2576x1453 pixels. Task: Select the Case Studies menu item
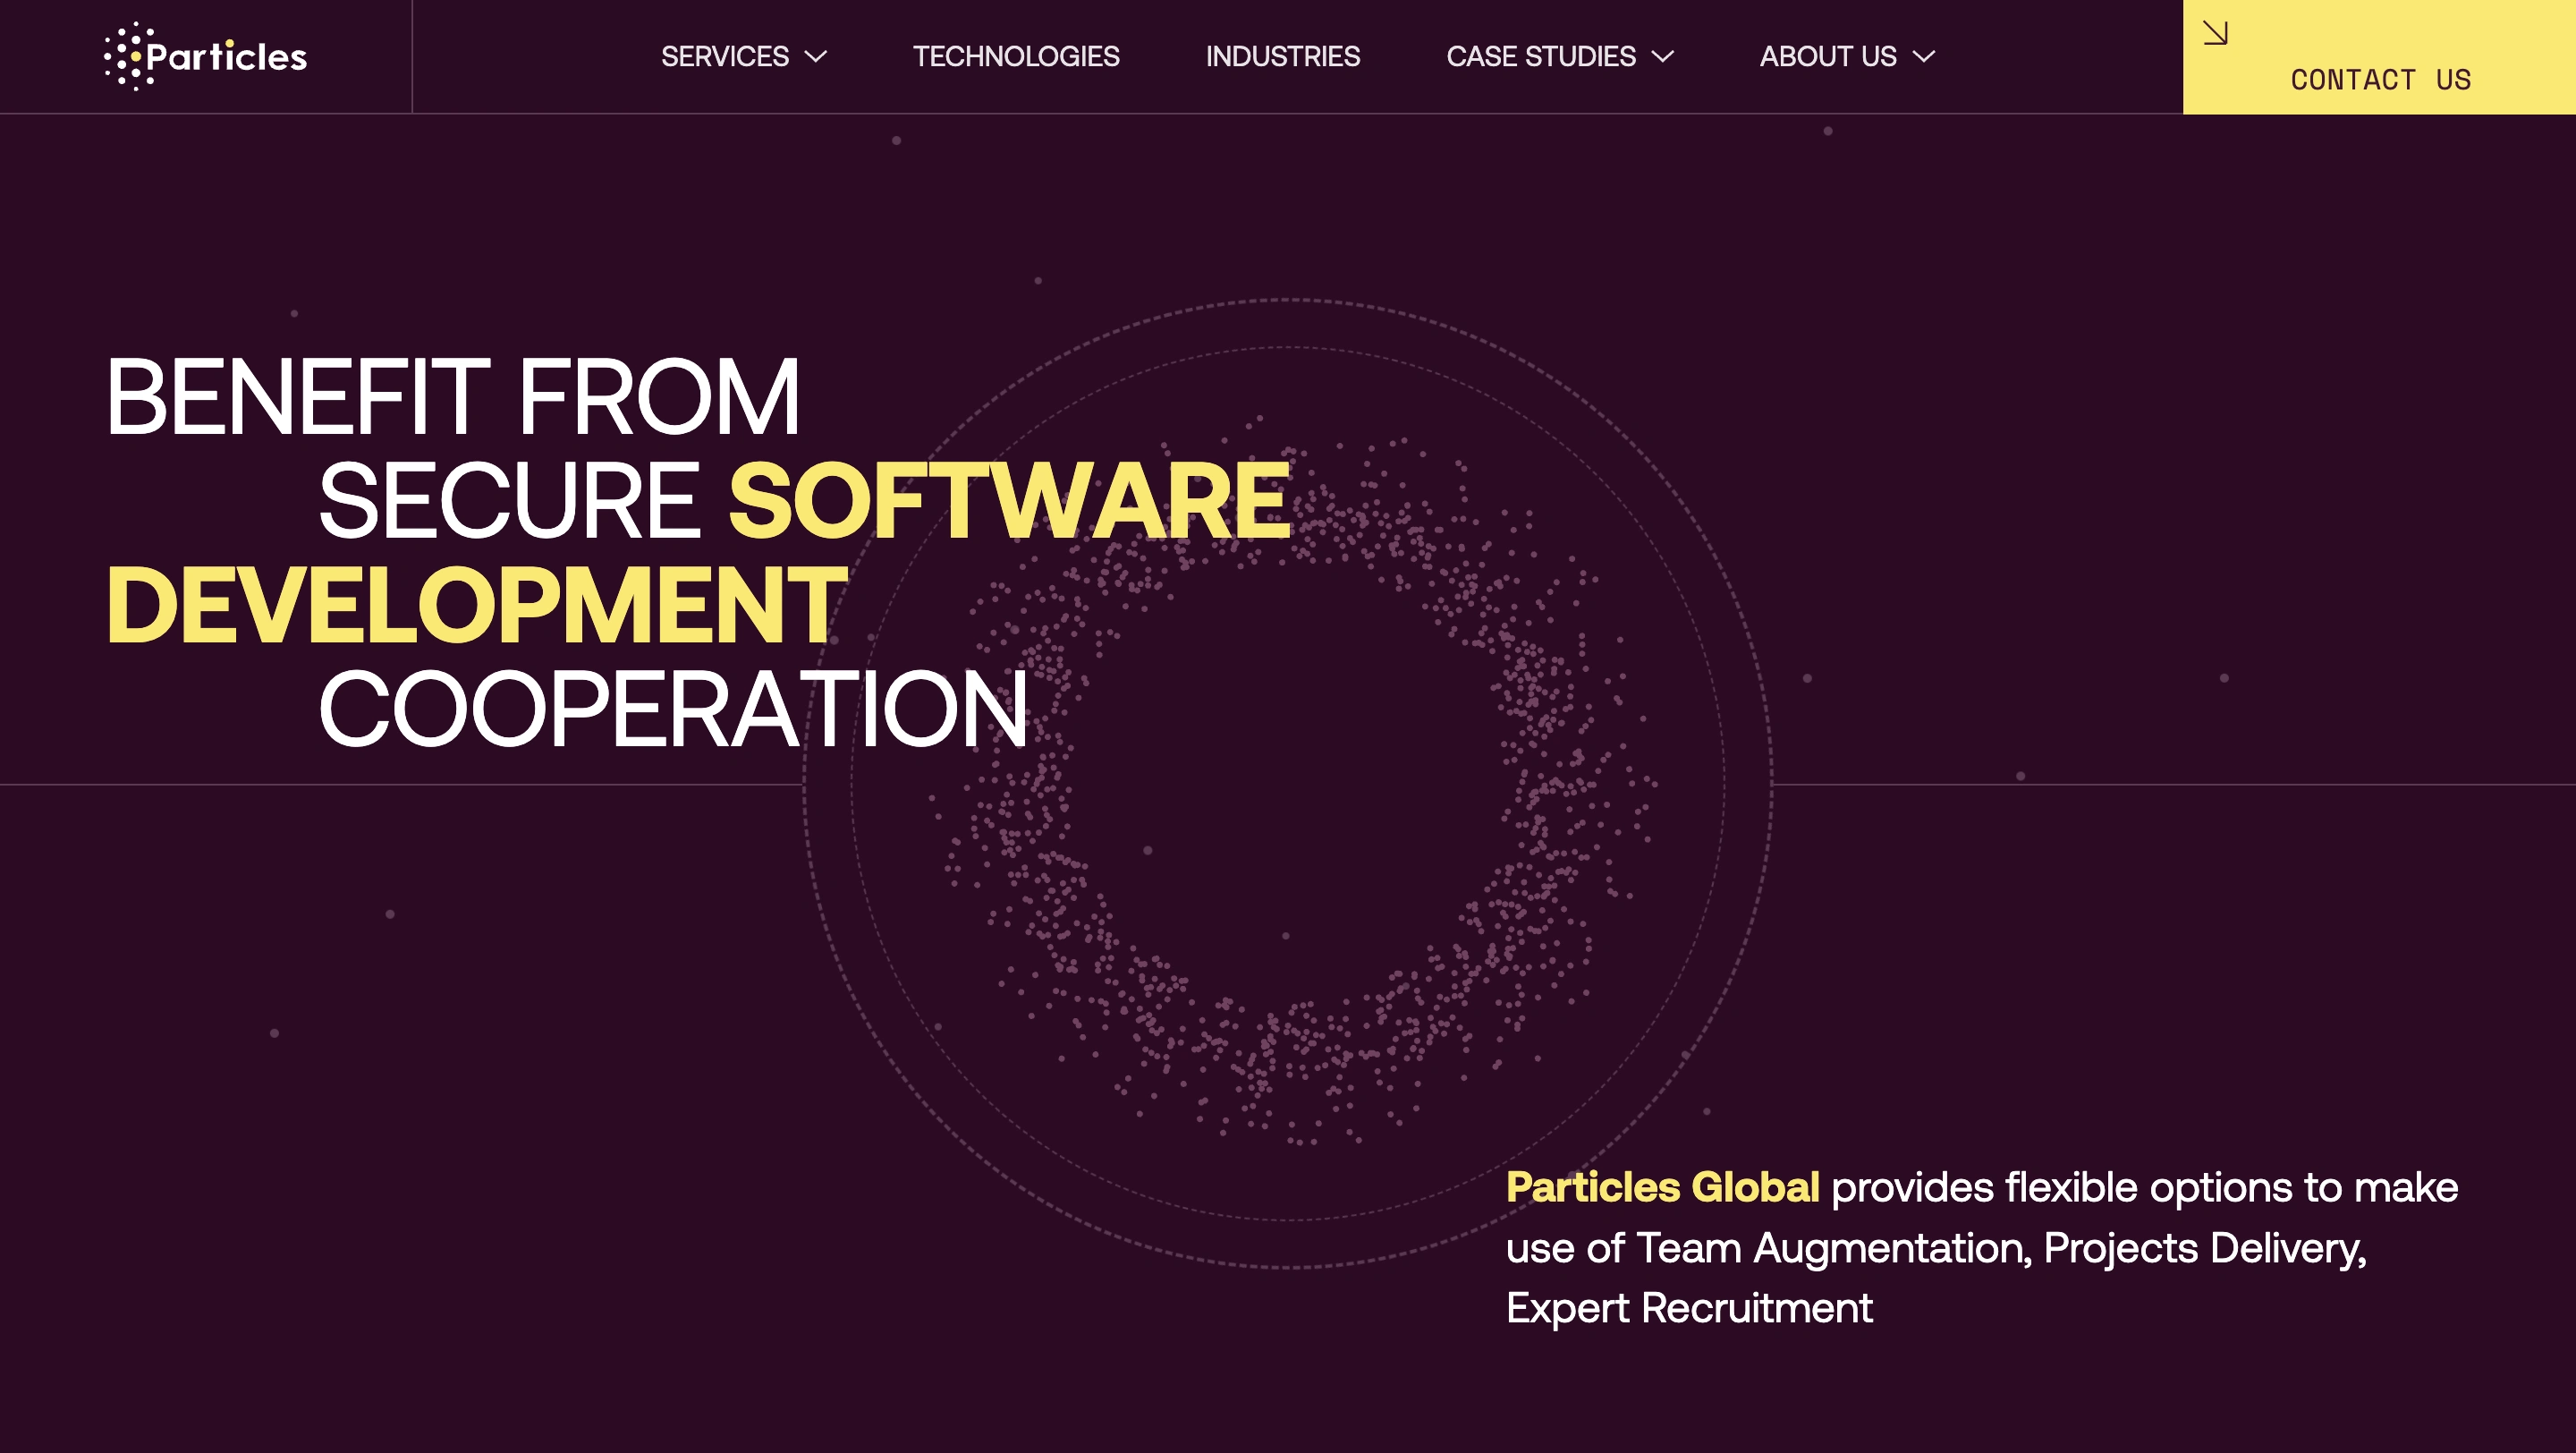[x=1540, y=57]
